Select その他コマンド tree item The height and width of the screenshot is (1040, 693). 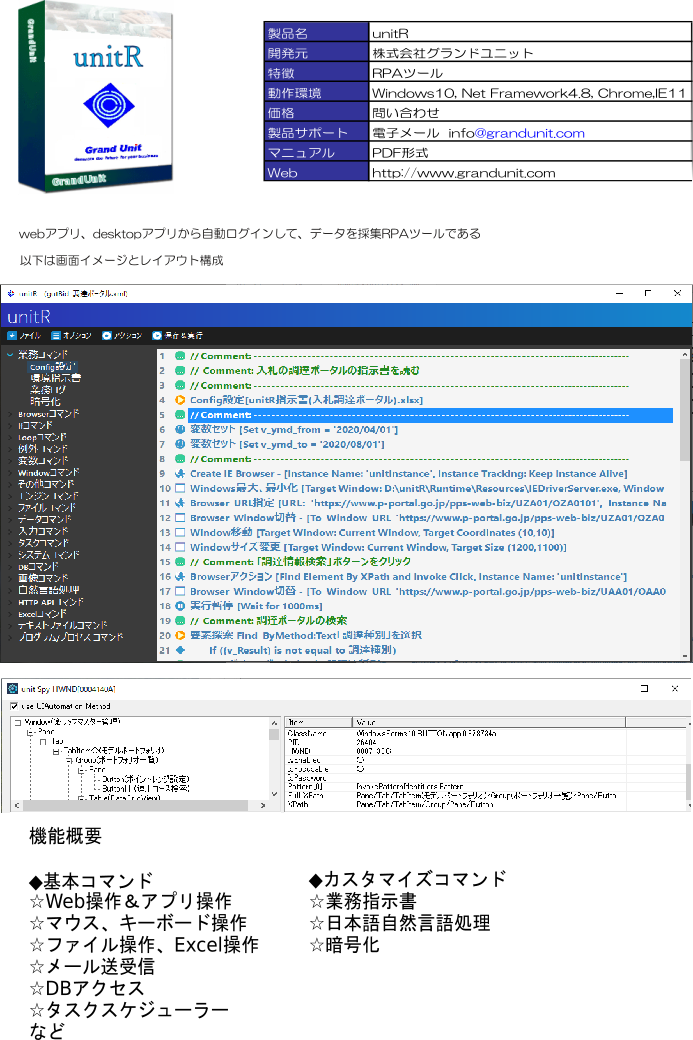44,485
